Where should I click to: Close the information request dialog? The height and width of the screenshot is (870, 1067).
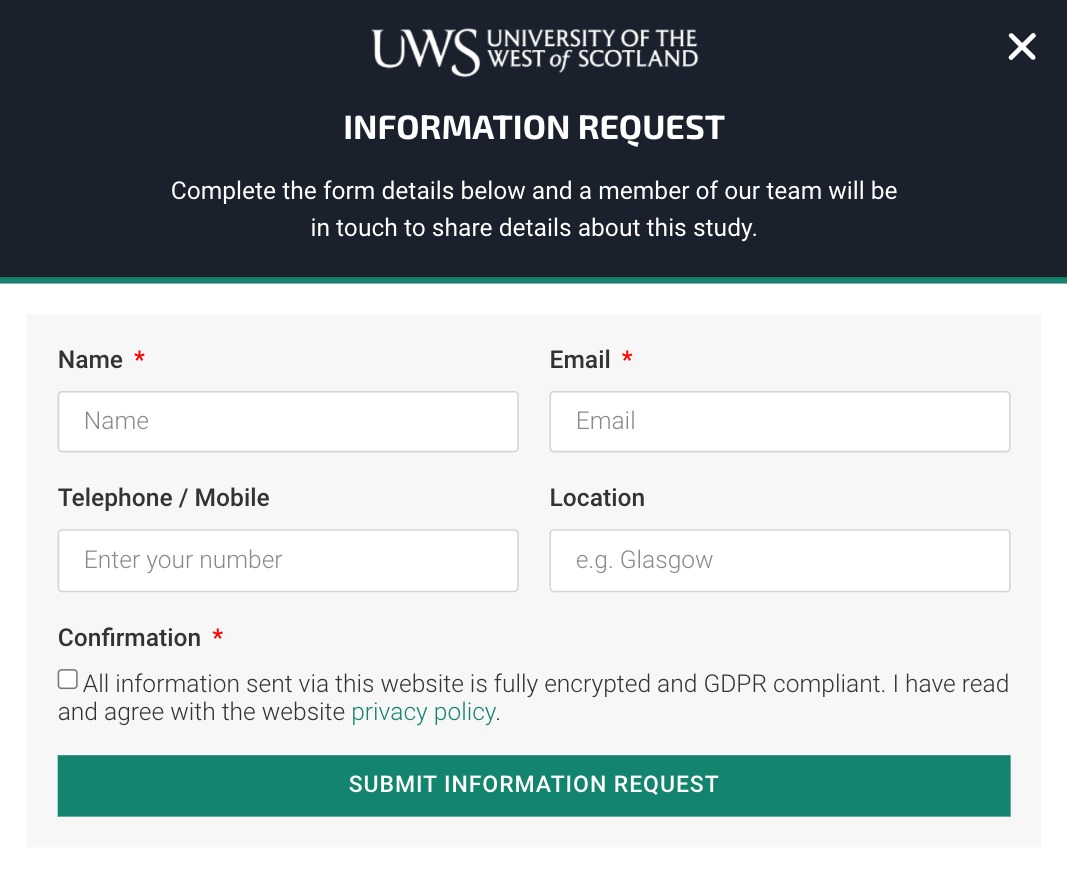[x=1021, y=47]
